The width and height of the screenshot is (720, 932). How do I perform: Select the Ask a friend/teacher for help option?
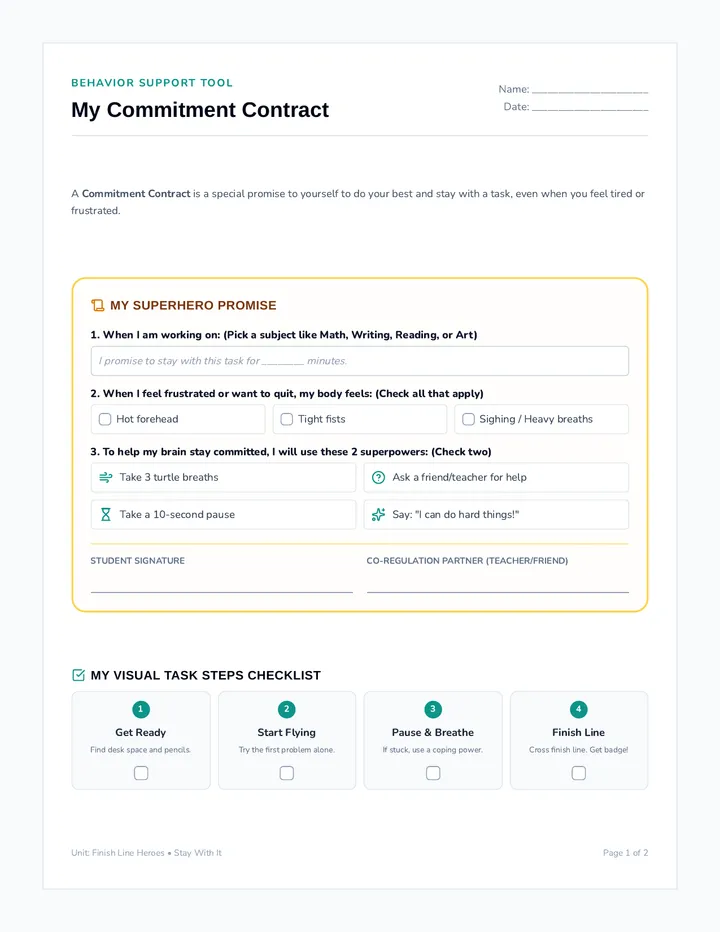496,477
